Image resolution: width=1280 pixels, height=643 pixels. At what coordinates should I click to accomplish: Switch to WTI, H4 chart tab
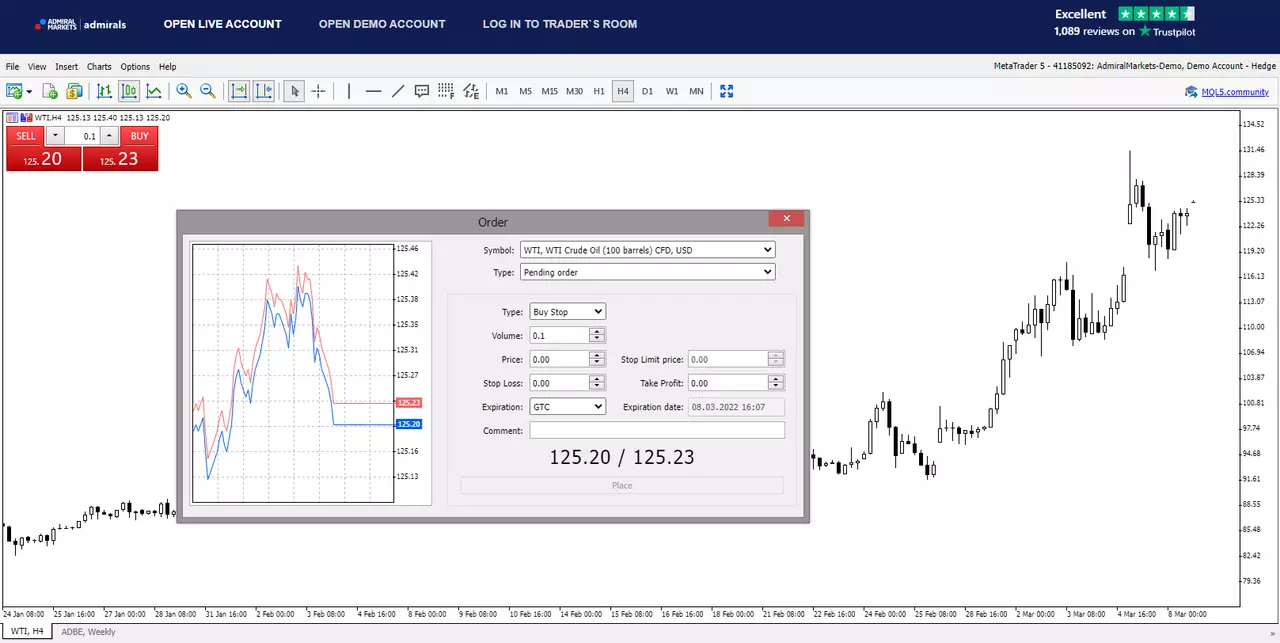pyautogui.click(x=27, y=632)
